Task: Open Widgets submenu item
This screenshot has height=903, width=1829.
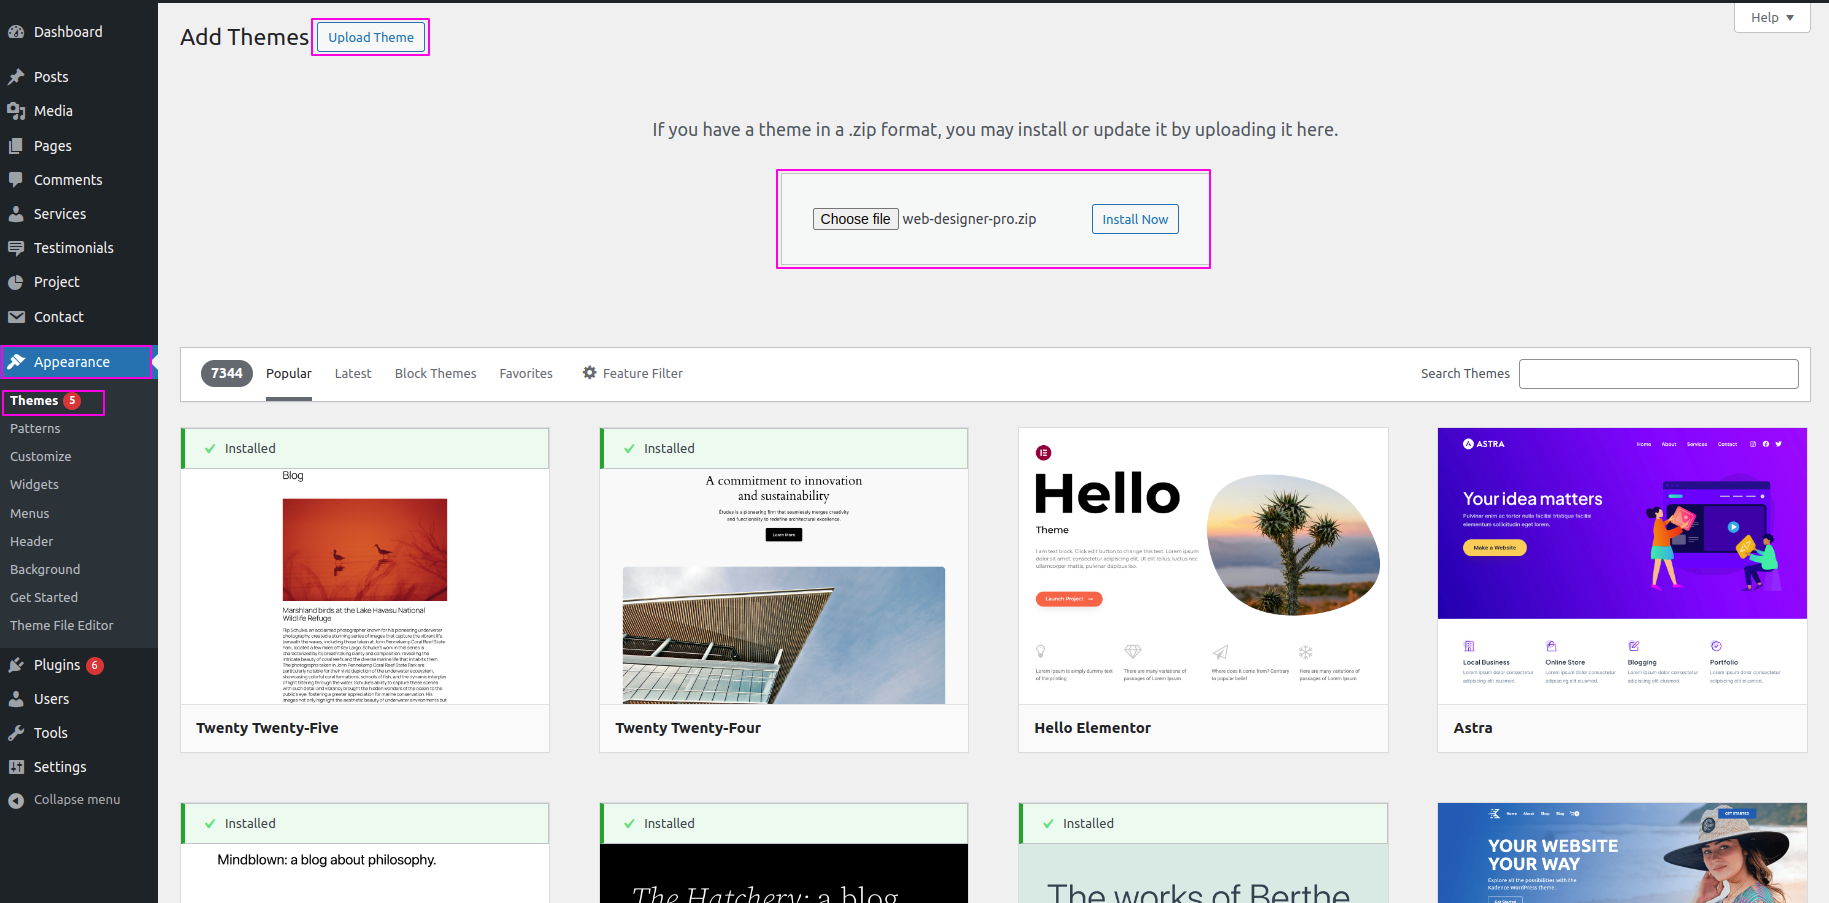Action: coord(35,485)
